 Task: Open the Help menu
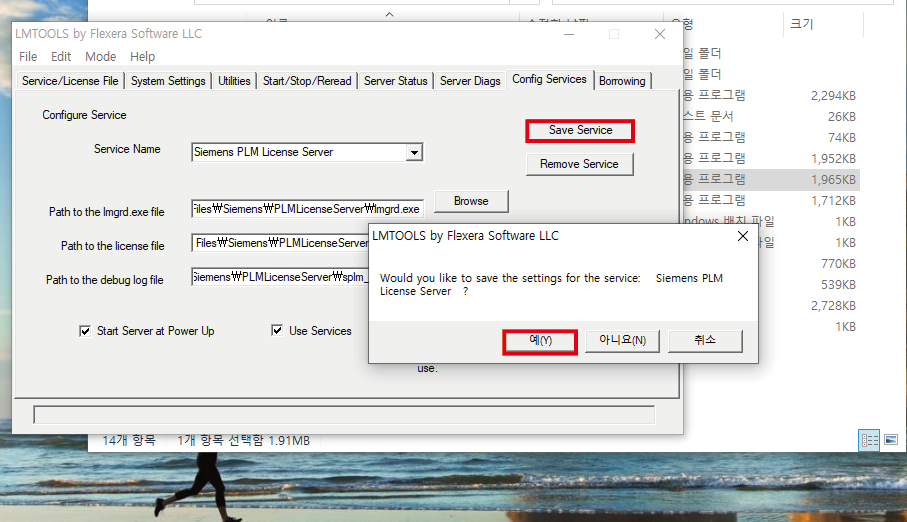click(x=142, y=57)
